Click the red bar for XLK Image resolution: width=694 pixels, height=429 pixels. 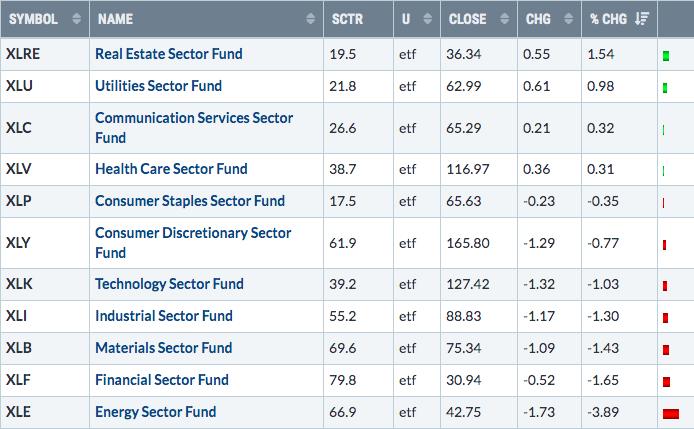(664, 286)
